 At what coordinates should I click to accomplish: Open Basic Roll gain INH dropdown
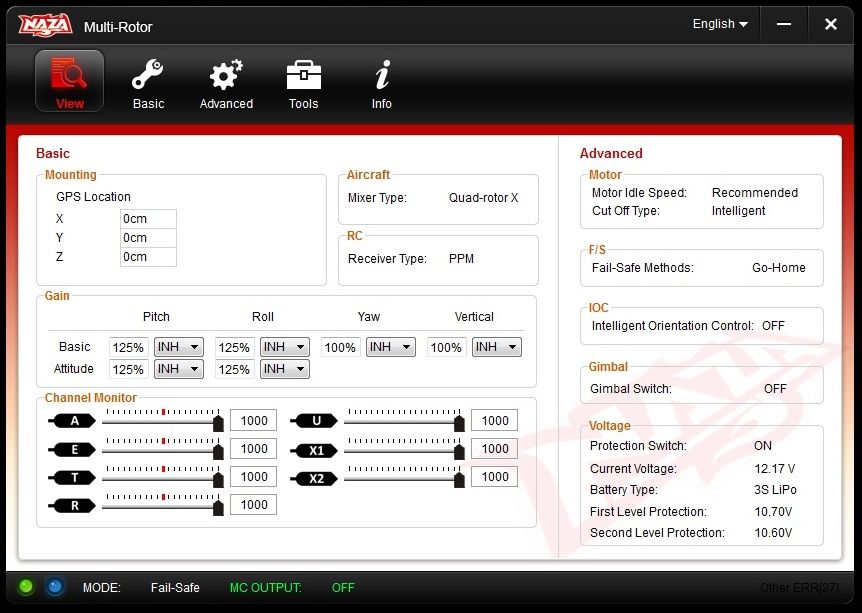285,347
